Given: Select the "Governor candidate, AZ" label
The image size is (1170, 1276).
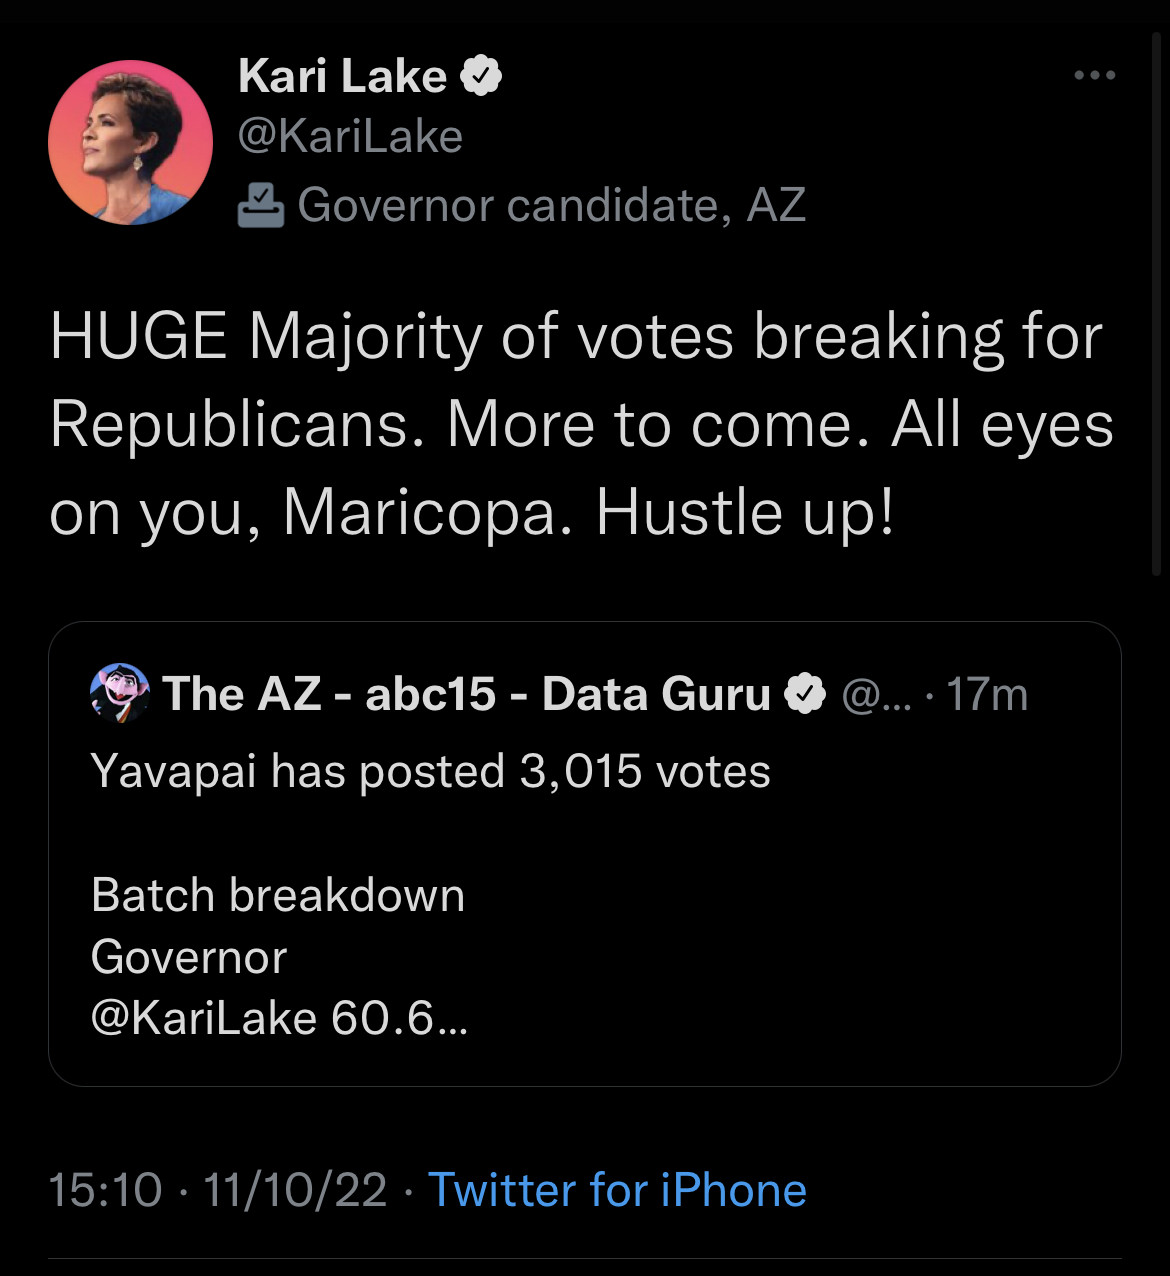Looking at the screenshot, I should coord(551,205).
